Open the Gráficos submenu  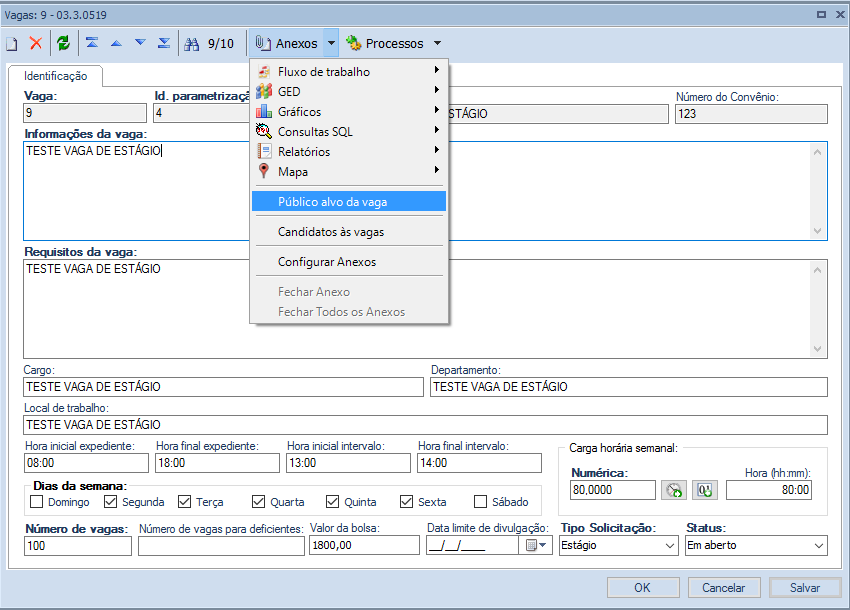click(x=350, y=112)
